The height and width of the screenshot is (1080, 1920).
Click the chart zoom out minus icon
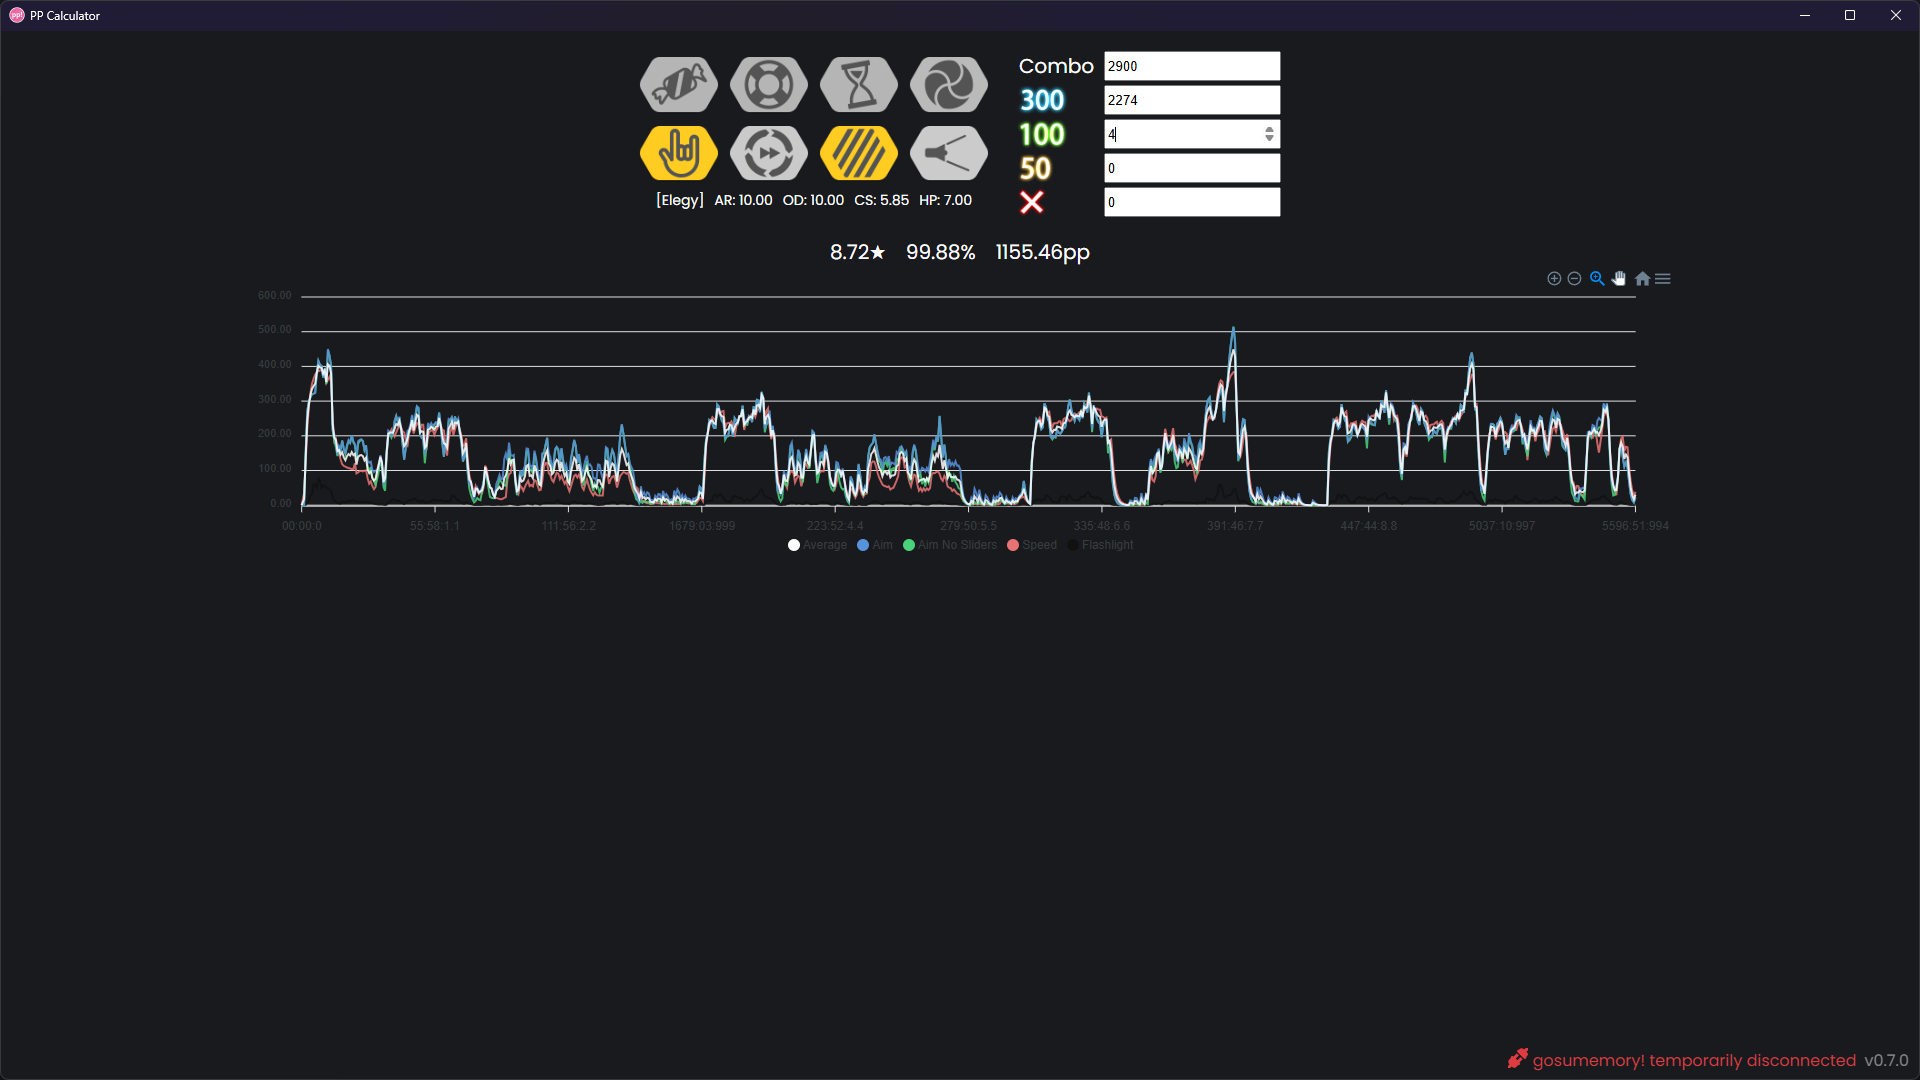[1574, 279]
